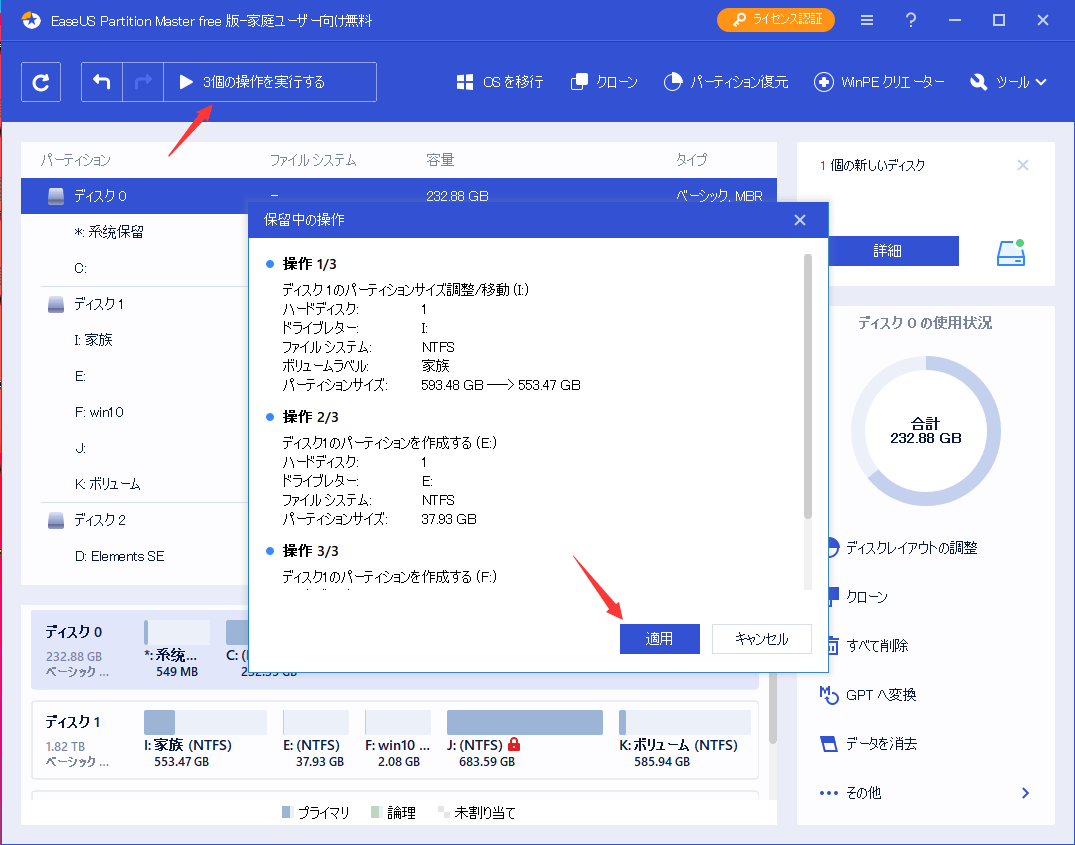
Task: Click the その他 arrow chevron
Action: (x=1025, y=793)
